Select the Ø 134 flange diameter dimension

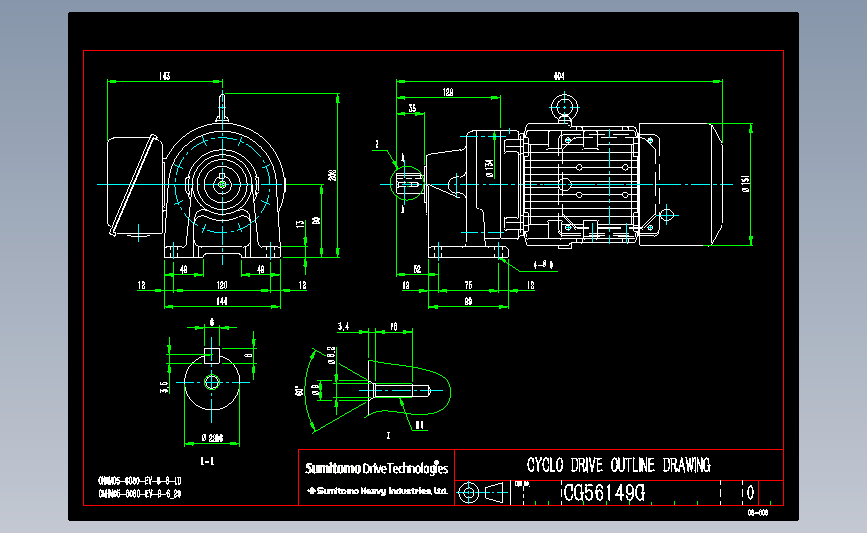pos(489,168)
